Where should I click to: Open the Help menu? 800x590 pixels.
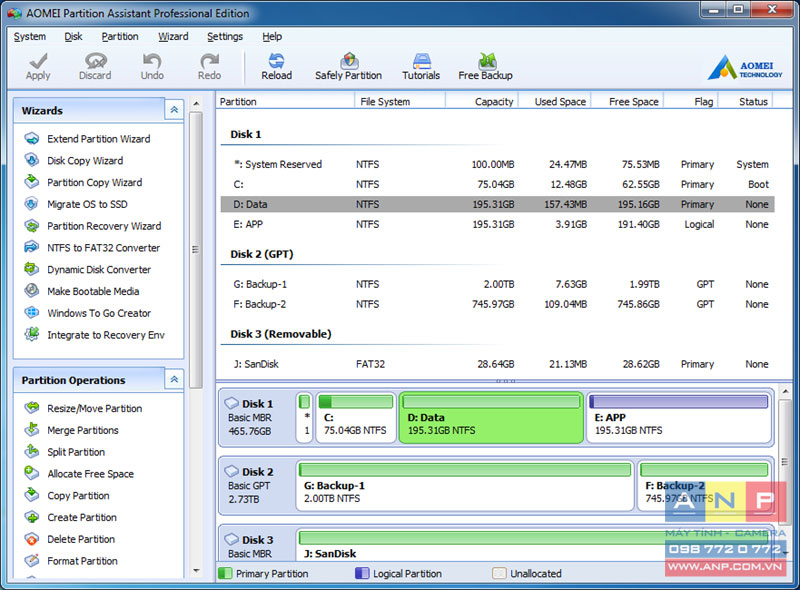pyautogui.click(x=272, y=37)
